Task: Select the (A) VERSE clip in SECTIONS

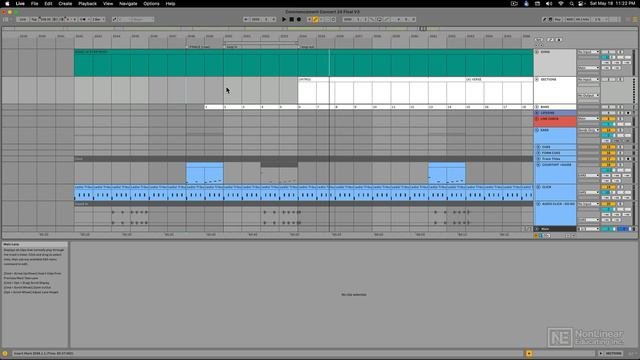Action: (499, 91)
